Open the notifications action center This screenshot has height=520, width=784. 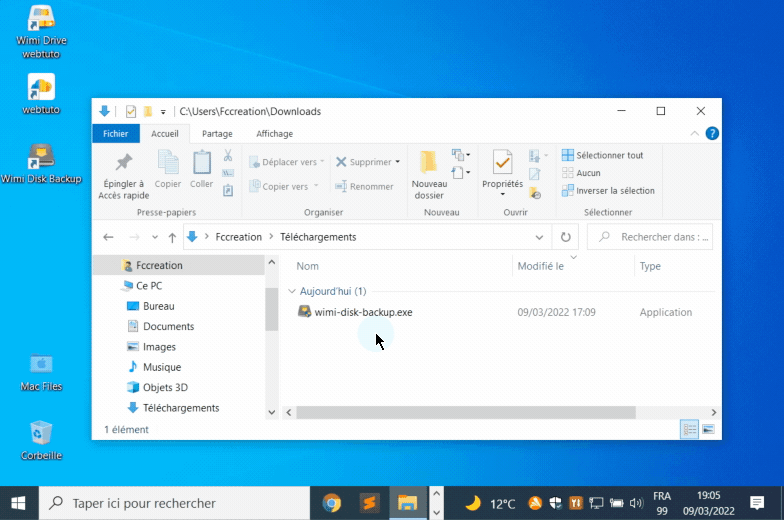click(757, 503)
